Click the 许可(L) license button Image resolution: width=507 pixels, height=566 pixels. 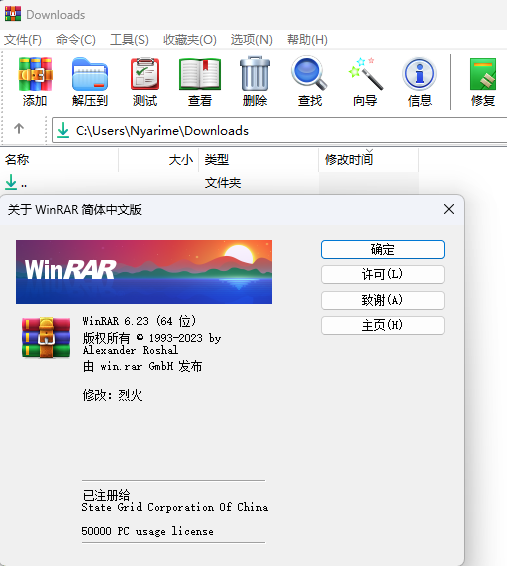coord(383,275)
